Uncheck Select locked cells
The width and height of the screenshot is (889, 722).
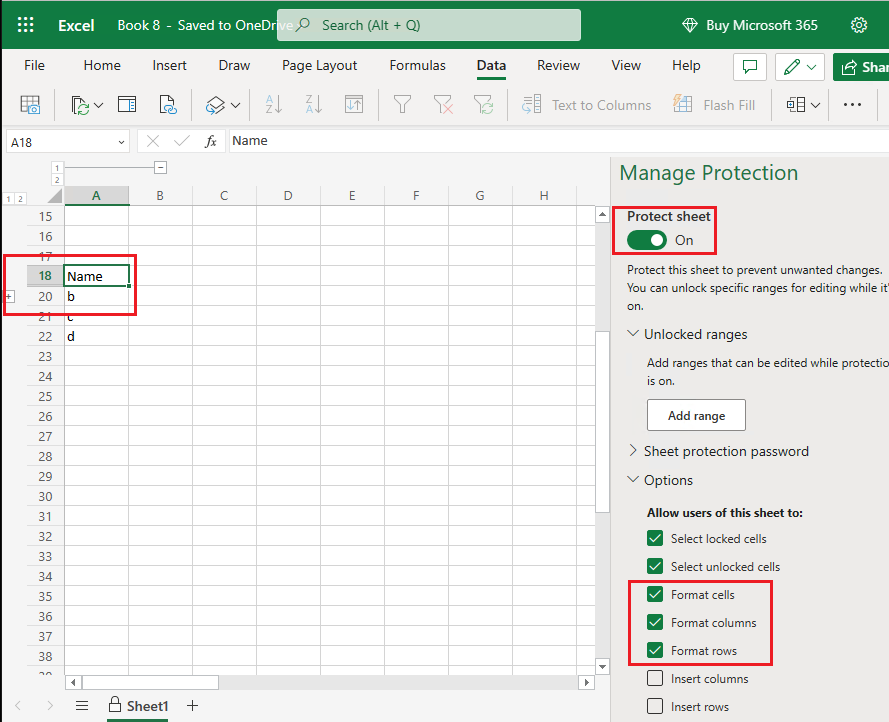[655, 538]
